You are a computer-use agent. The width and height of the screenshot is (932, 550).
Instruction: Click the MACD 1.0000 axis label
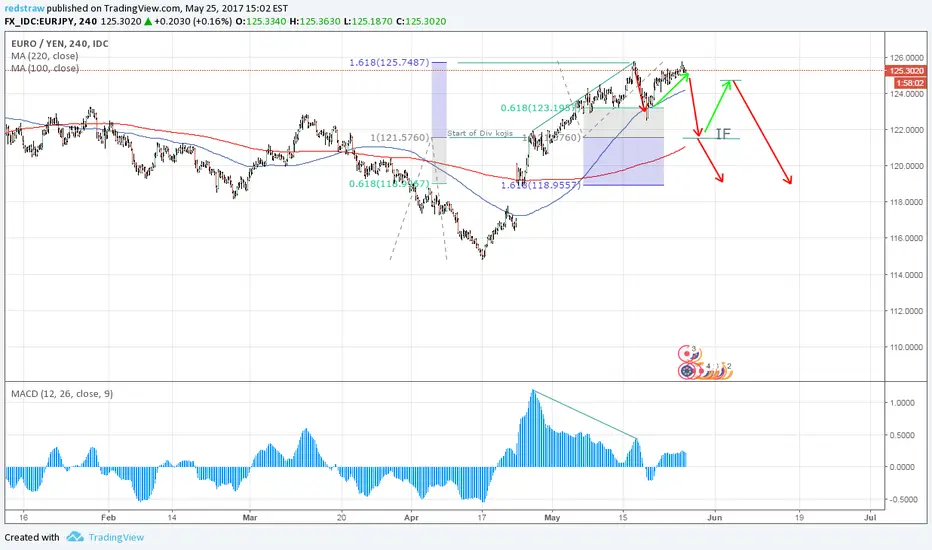click(902, 403)
